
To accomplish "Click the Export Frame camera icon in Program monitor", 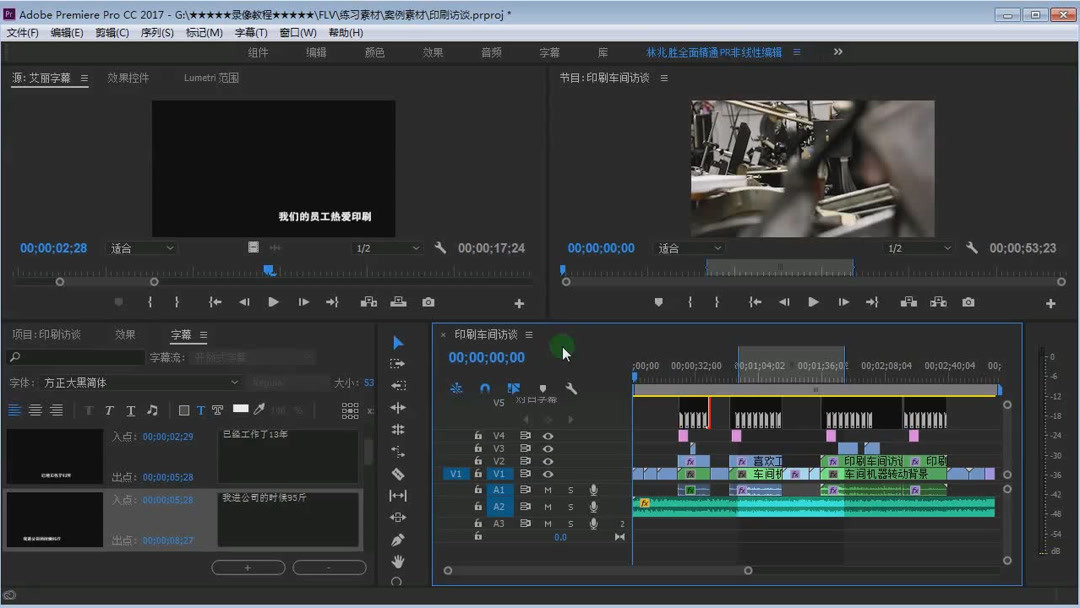I will (x=968, y=302).
